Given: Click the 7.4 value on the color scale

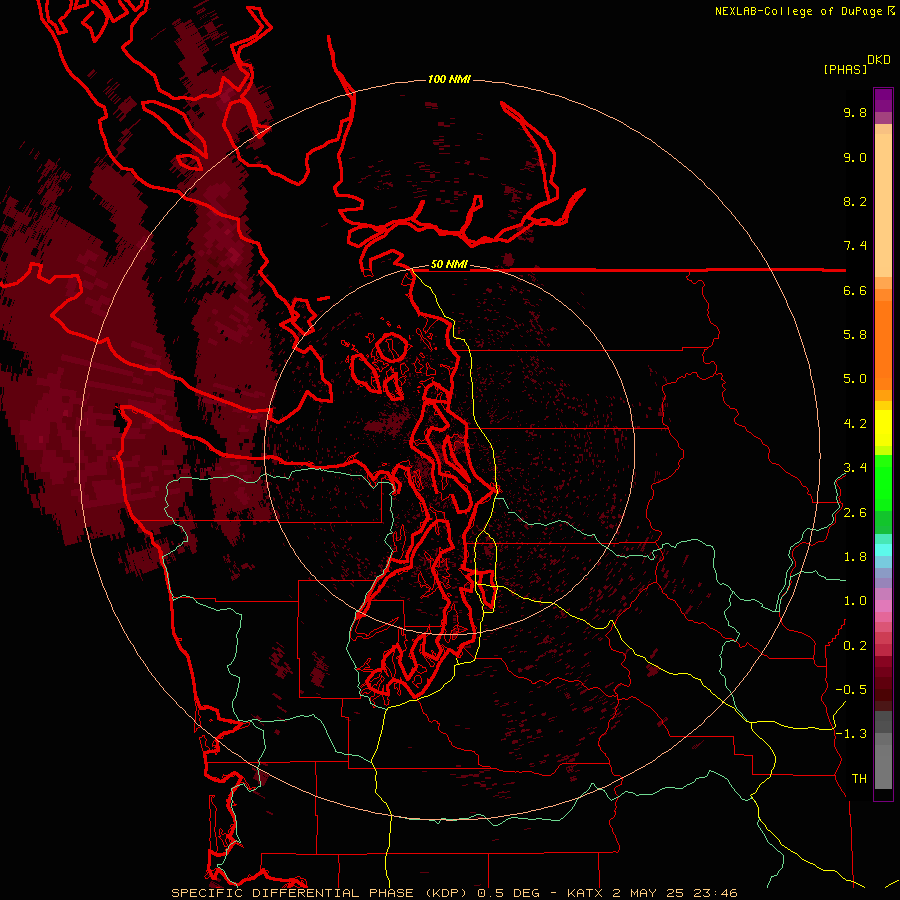Looking at the screenshot, I should point(855,246).
